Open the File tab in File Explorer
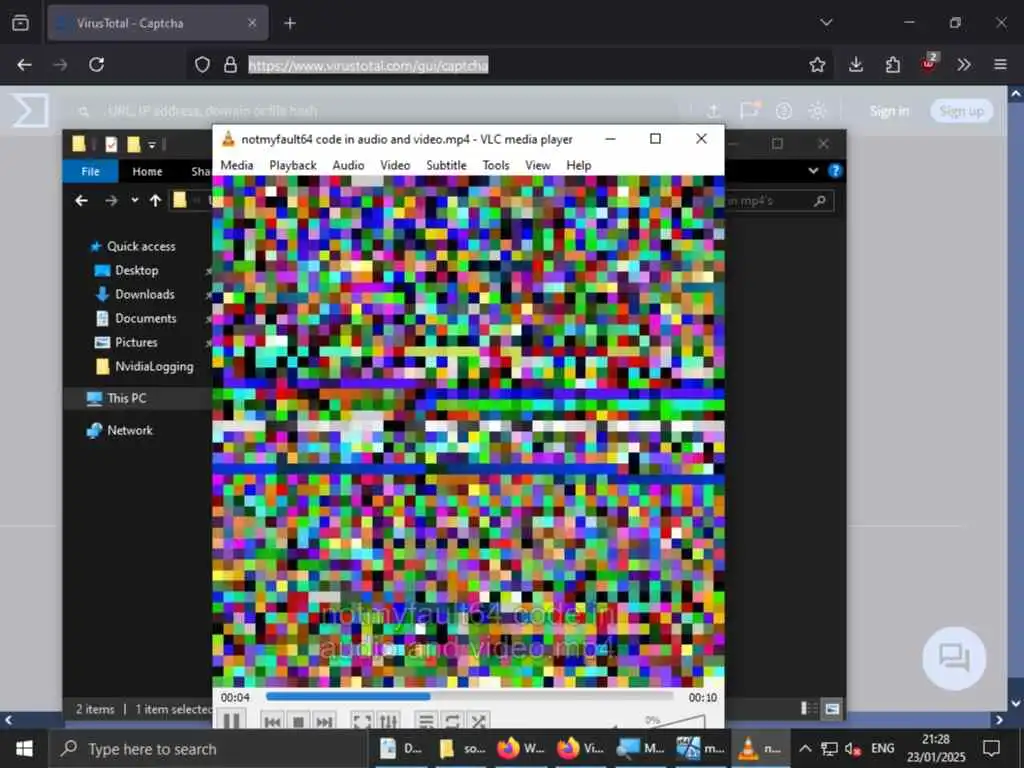The image size is (1024, 768). [x=90, y=171]
